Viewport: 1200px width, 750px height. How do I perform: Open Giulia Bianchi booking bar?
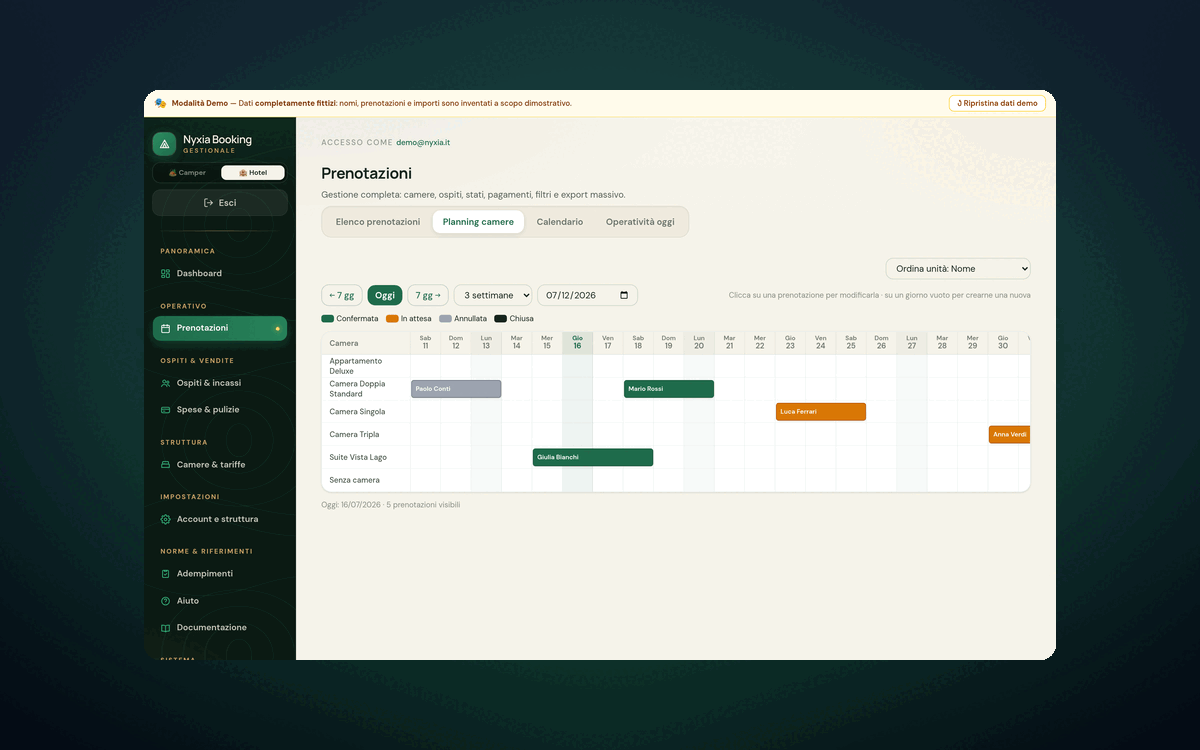coord(593,457)
